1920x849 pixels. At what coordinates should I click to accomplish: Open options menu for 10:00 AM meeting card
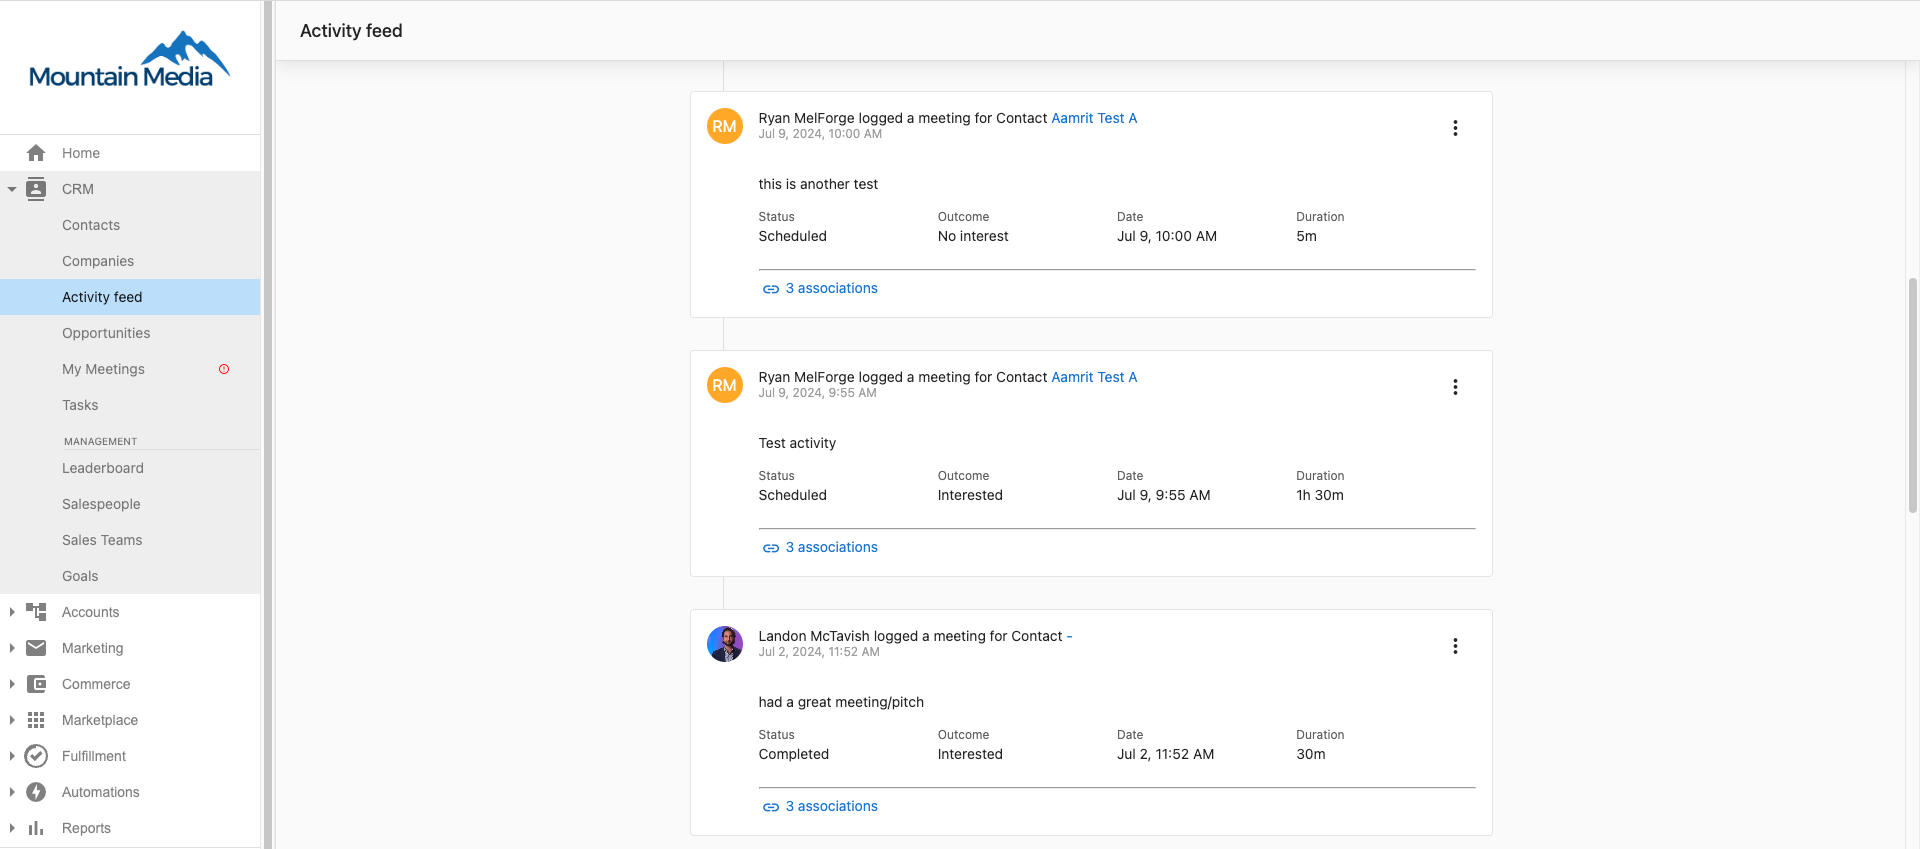tap(1455, 128)
